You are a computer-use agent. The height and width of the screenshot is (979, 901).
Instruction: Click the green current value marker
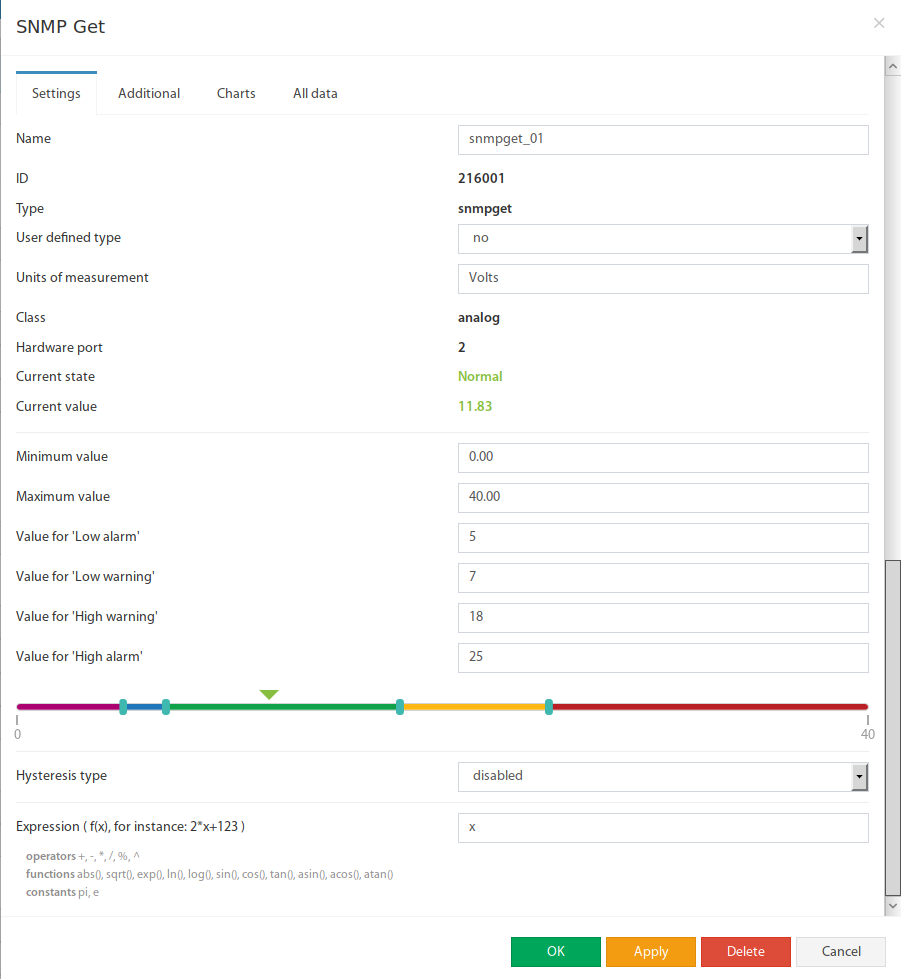coord(269,694)
